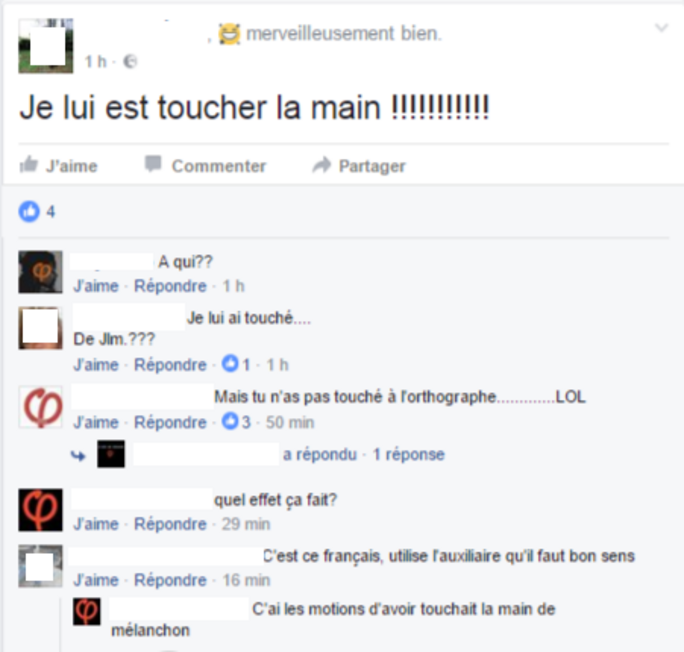Click the Commenter button label
684x652 pixels.
click(x=219, y=166)
